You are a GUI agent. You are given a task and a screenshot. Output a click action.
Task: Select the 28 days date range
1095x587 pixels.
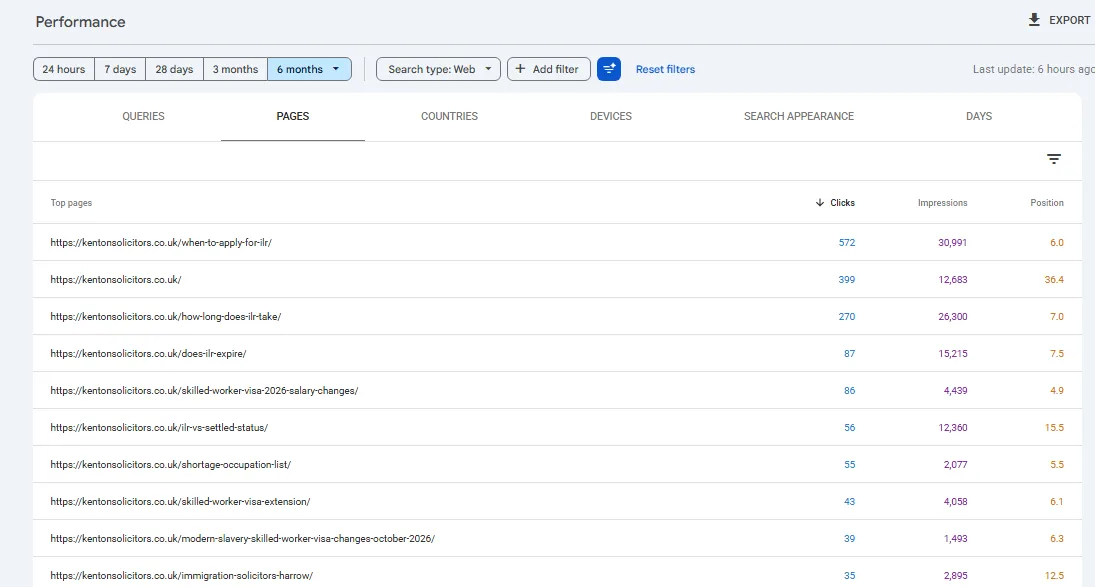[174, 69]
